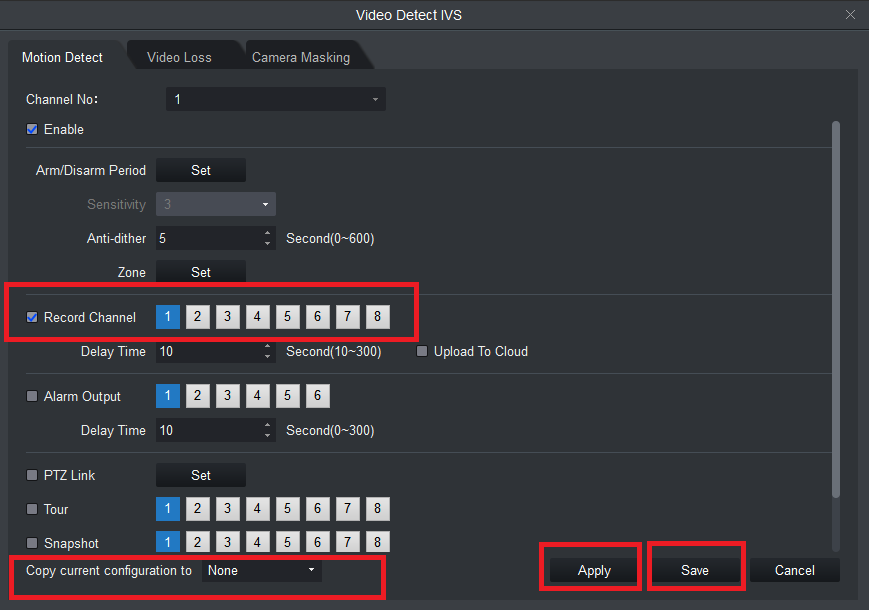Uncheck the Record Channel checkbox

tap(32, 317)
